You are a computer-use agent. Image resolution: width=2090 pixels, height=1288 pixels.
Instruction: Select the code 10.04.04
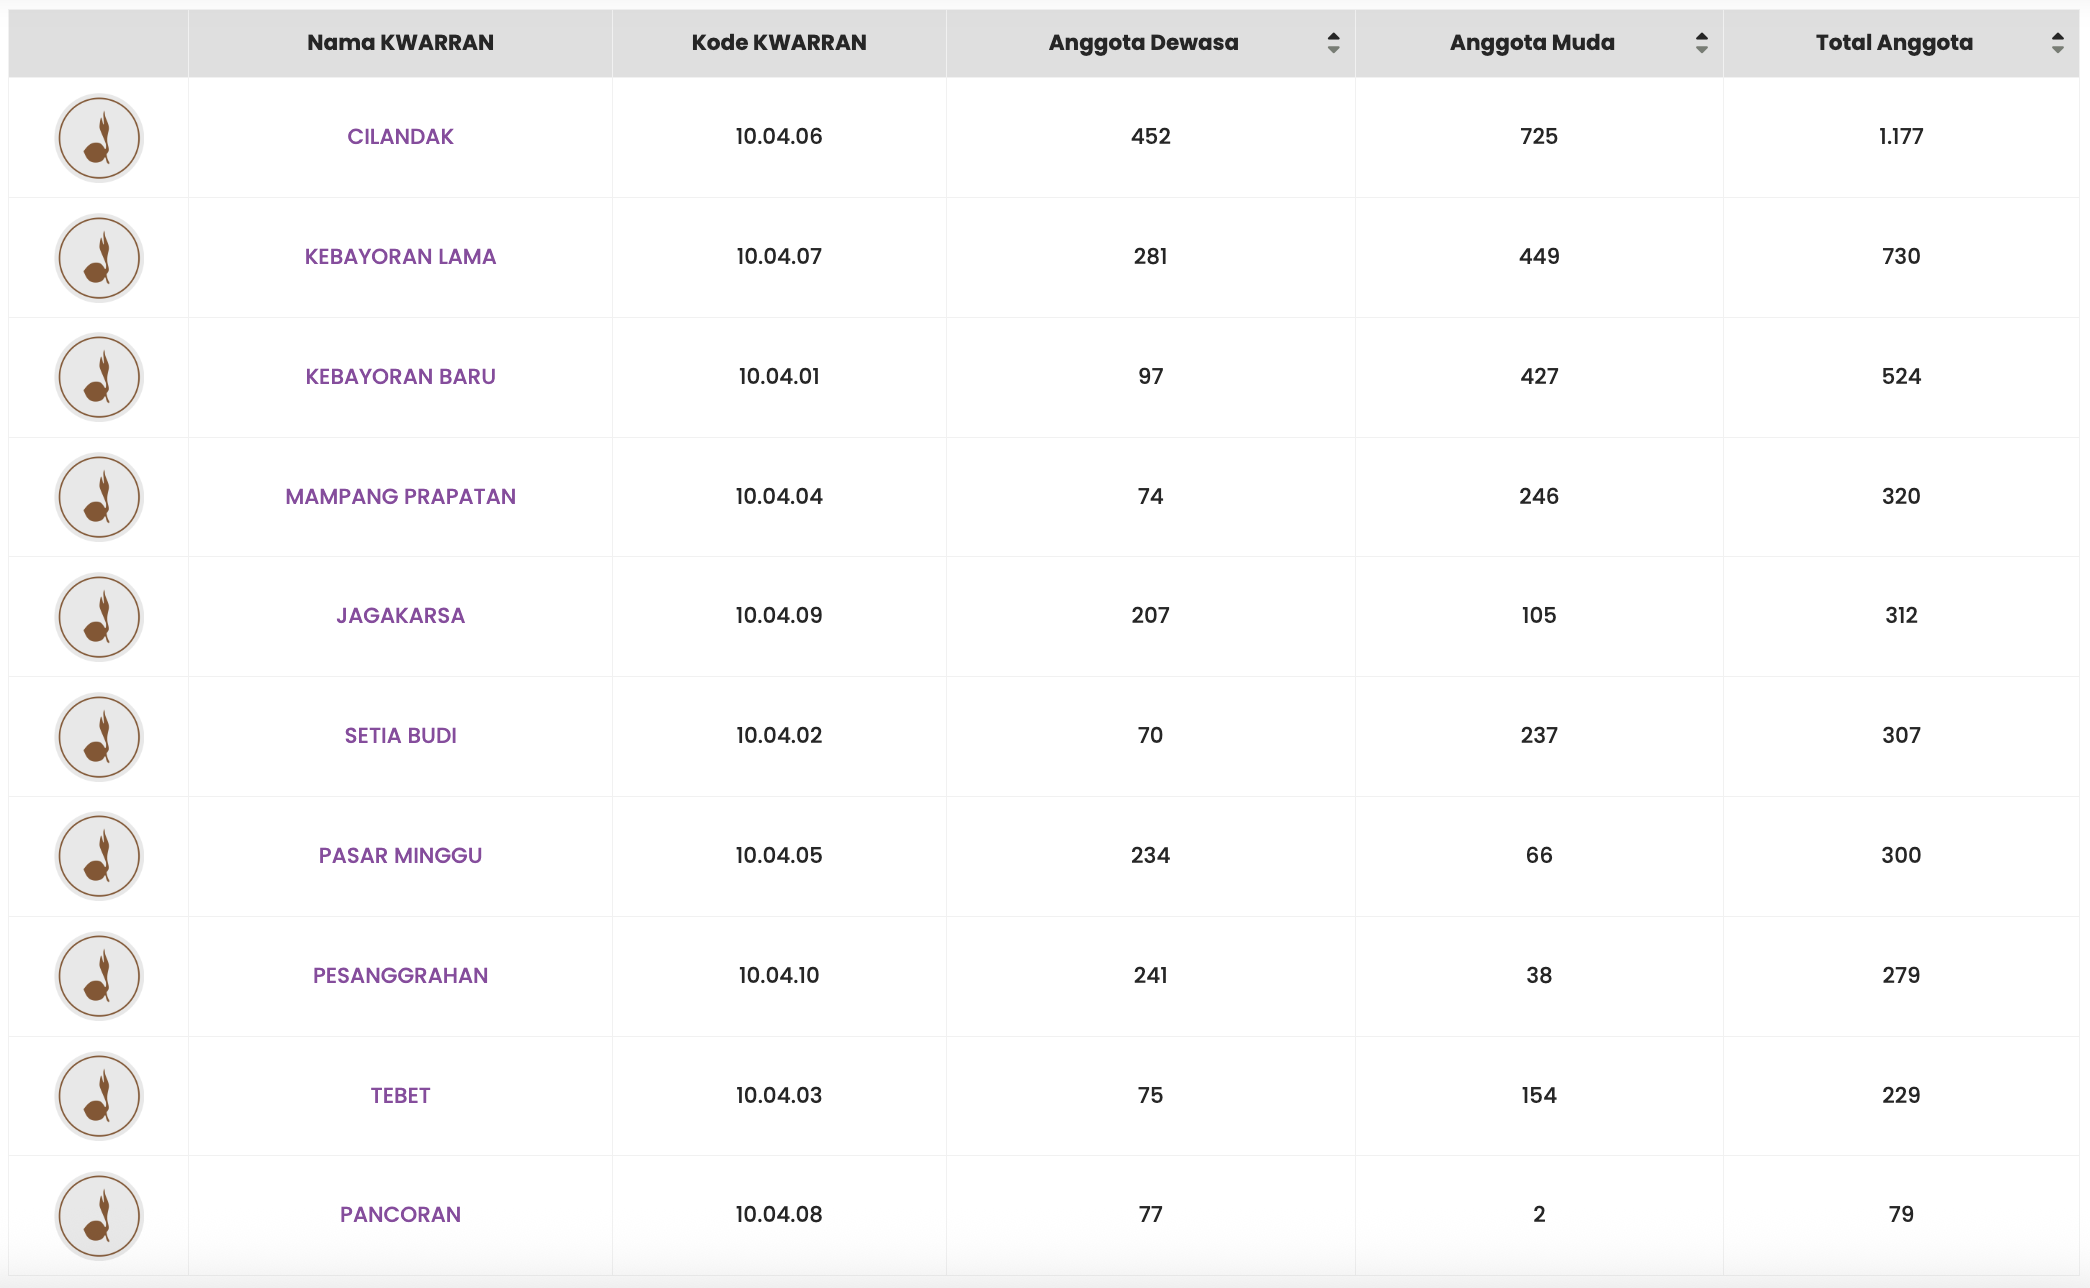[779, 497]
